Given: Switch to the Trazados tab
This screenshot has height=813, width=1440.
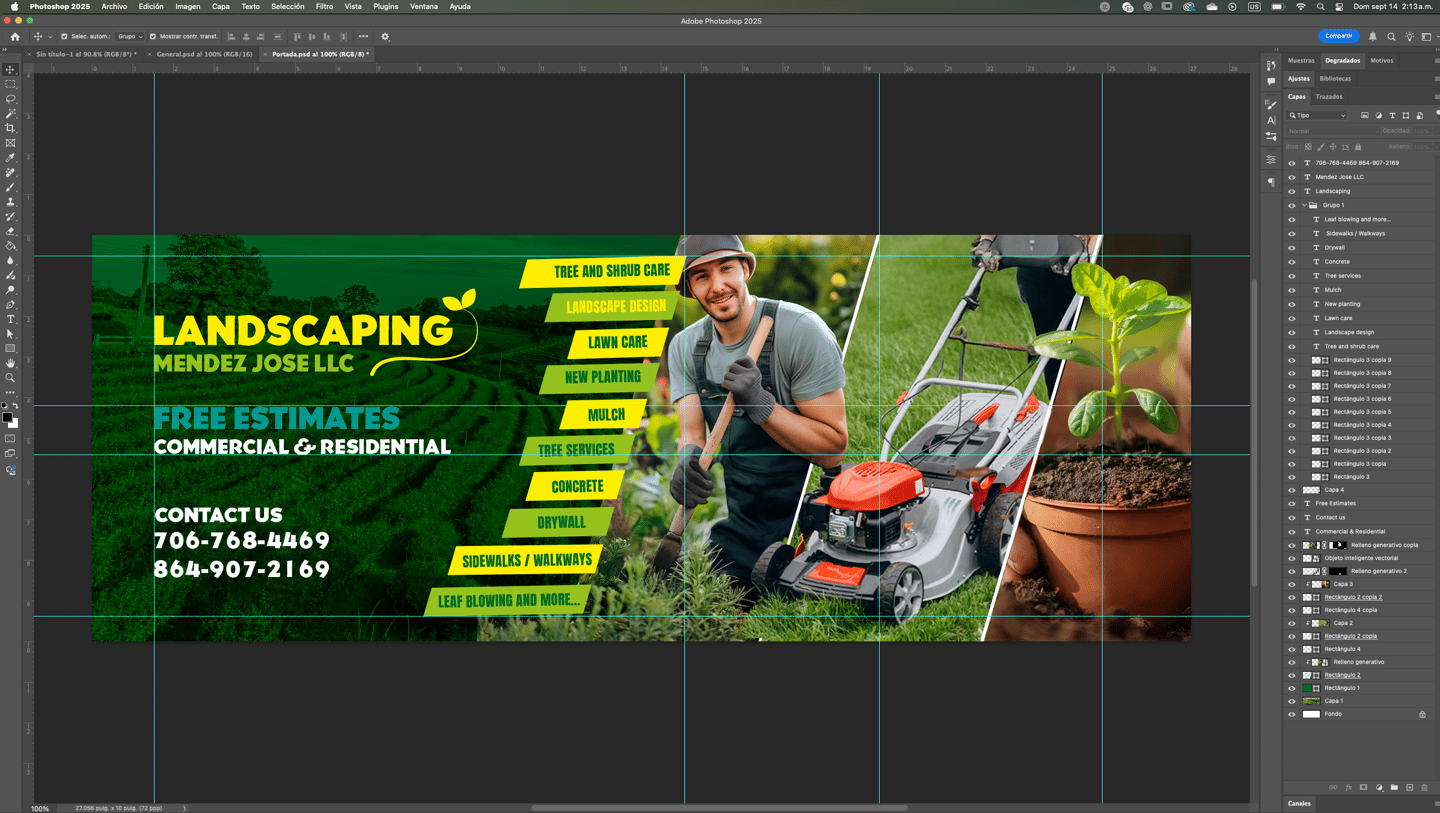Looking at the screenshot, I should [x=1330, y=96].
